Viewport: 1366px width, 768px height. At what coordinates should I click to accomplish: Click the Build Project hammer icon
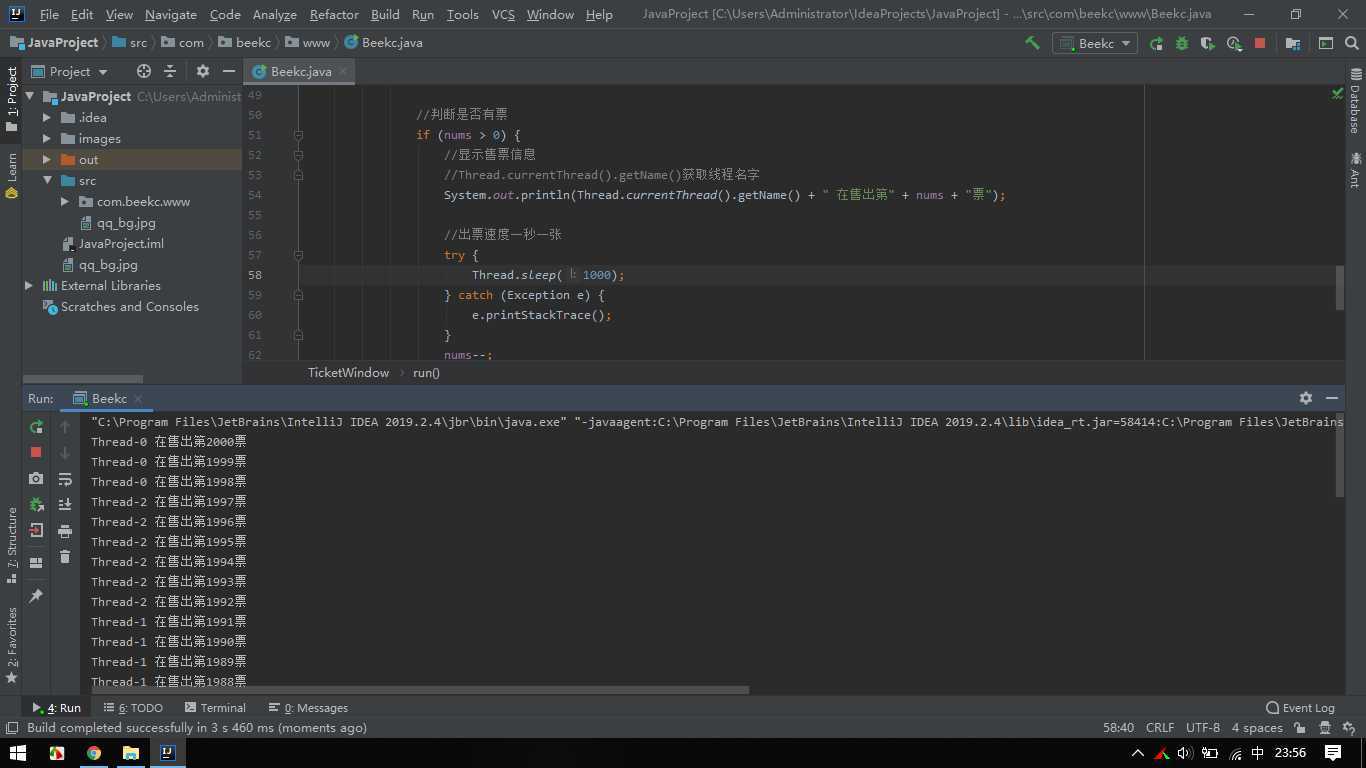point(1032,43)
